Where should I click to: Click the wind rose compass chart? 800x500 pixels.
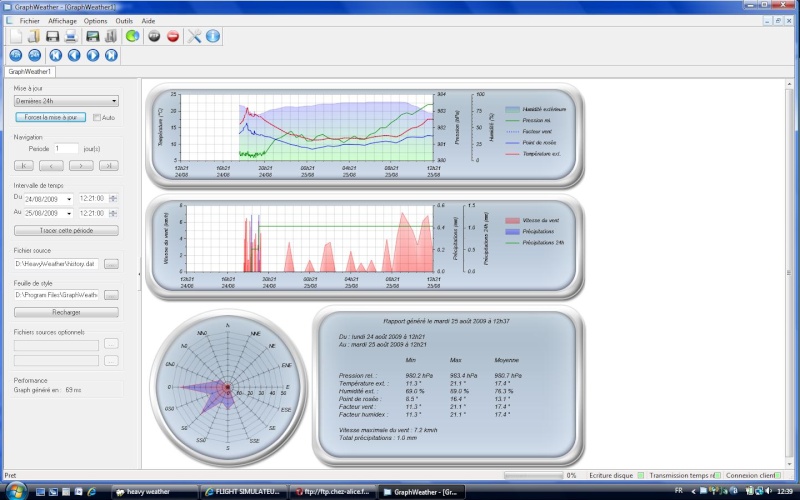(228, 388)
